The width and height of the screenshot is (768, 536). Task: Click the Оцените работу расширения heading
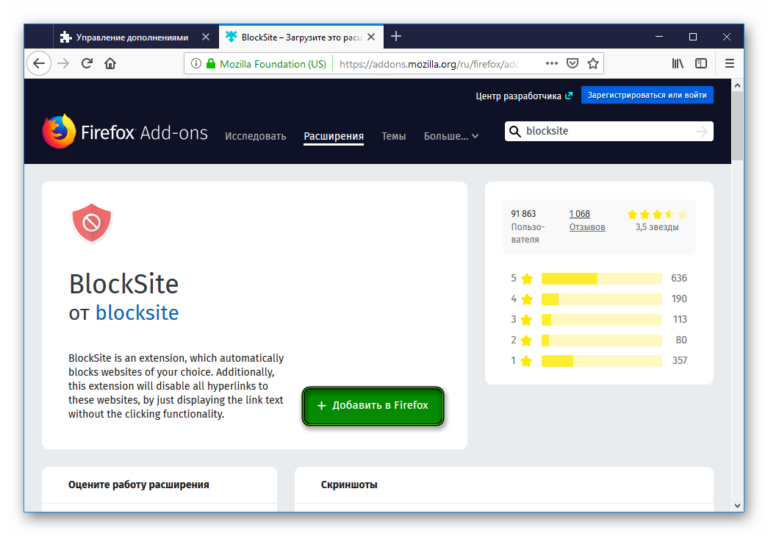pyautogui.click(x=139, y=485)
